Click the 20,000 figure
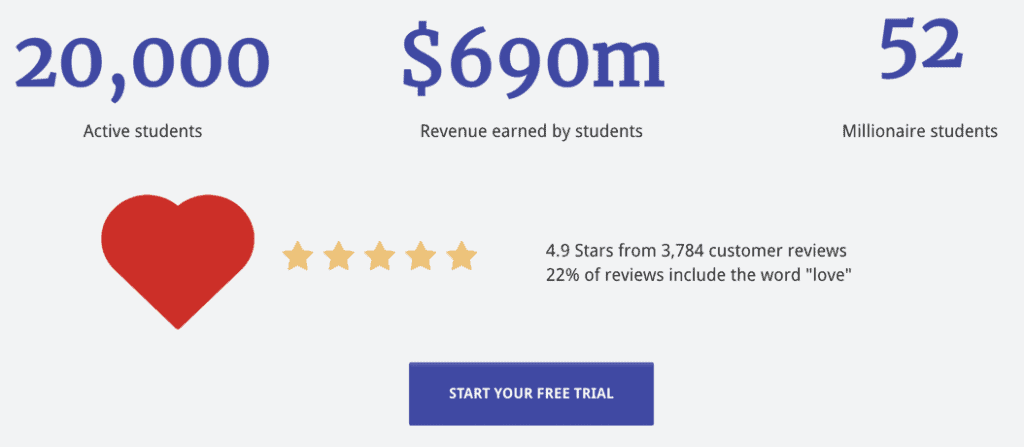 [142, 65]
